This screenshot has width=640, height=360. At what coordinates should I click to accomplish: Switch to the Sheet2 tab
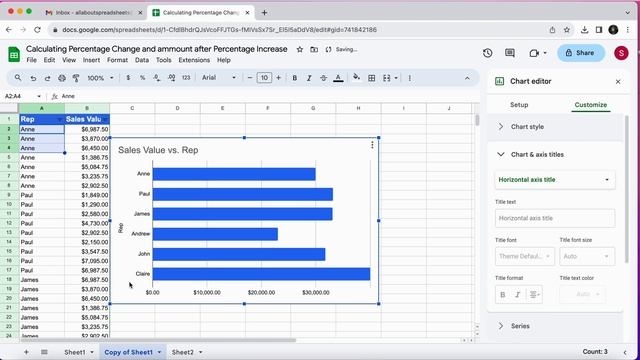(x=182, y=352)
